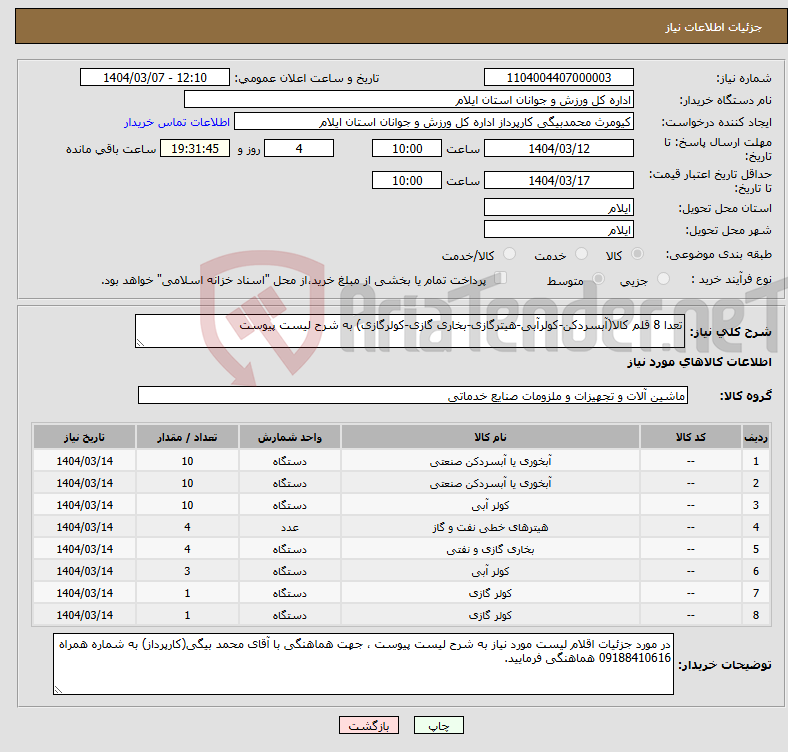Screen dimensions: 788x752
Task: Click the delivery province field ایلام
Action: (x=558, y=208)
